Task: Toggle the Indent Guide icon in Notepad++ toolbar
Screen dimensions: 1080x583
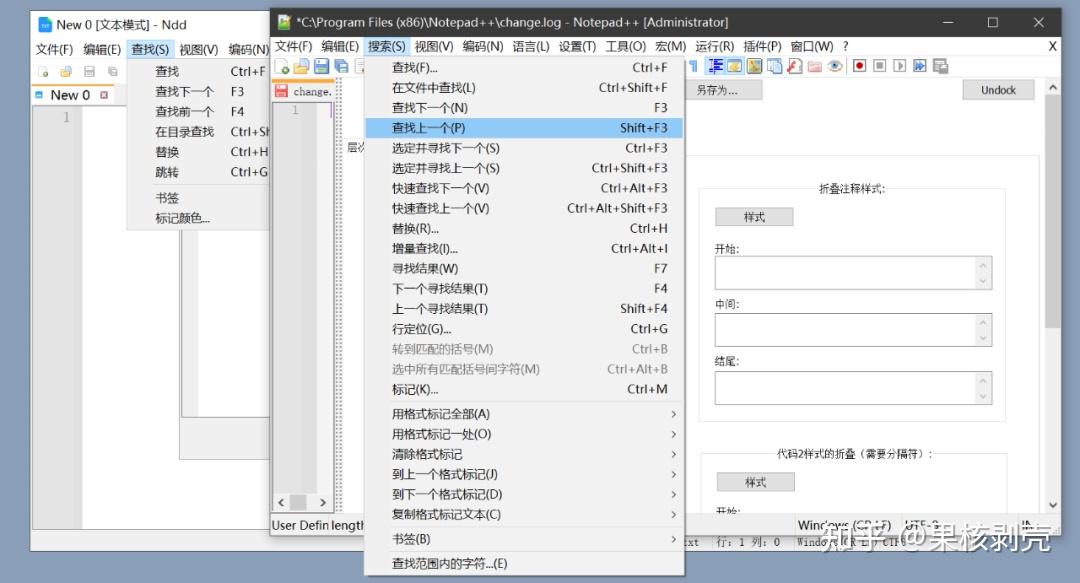Action: coord(715,66)
